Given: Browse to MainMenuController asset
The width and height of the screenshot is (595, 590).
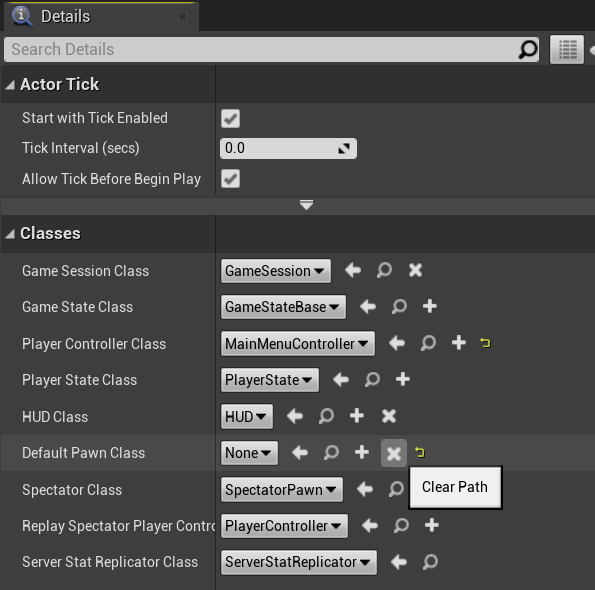Looking at the screenshot, I should click(428, 343).
